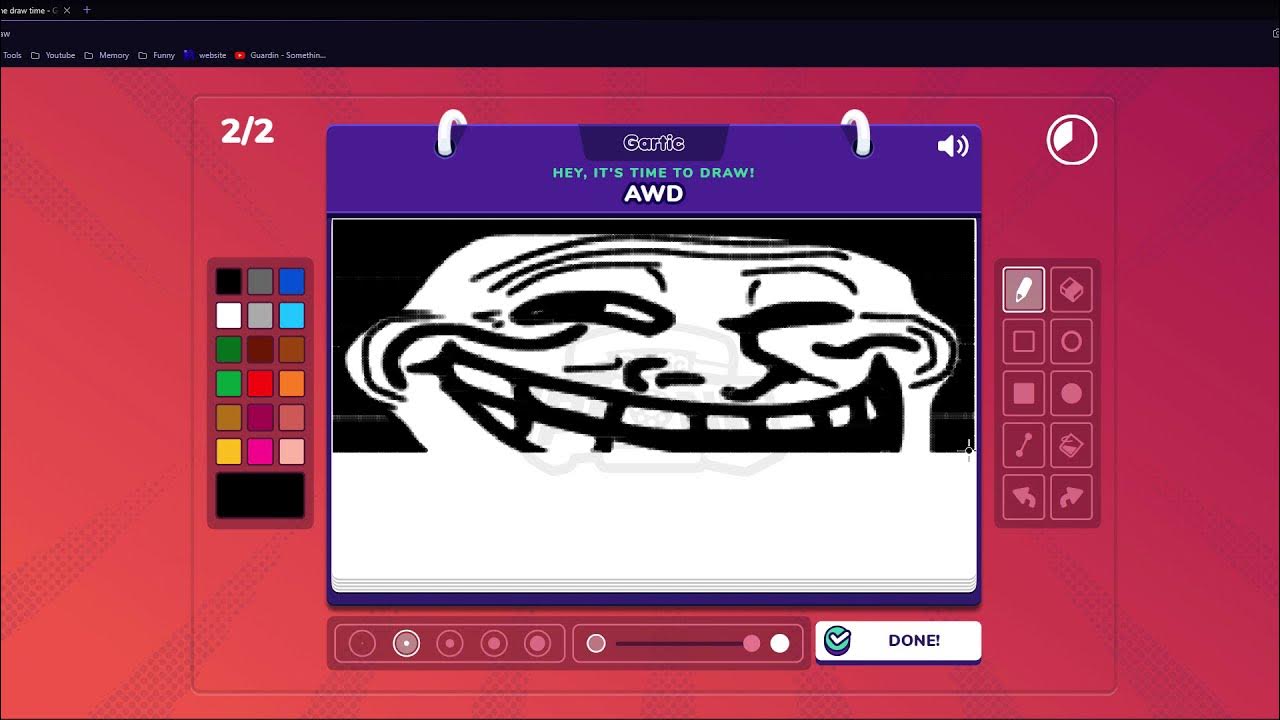Pick the light peach color swatch

click(292, 452)
